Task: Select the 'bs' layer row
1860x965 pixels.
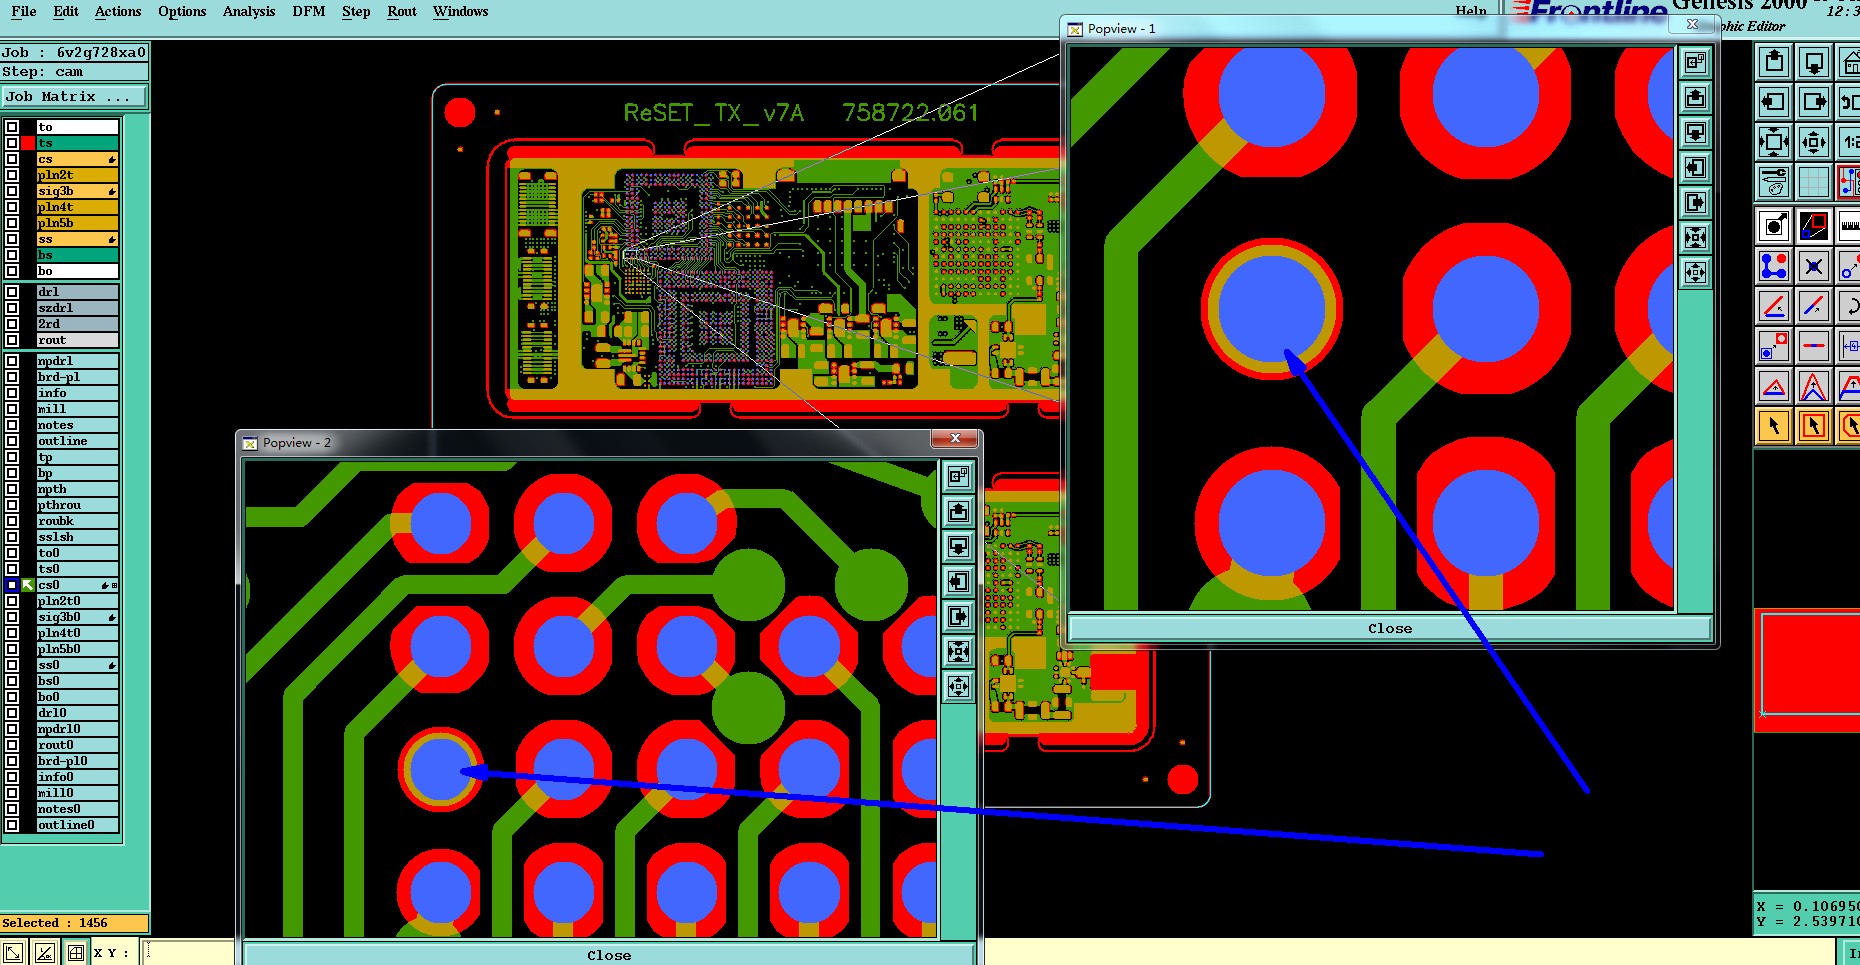Action: pos(77,255)
